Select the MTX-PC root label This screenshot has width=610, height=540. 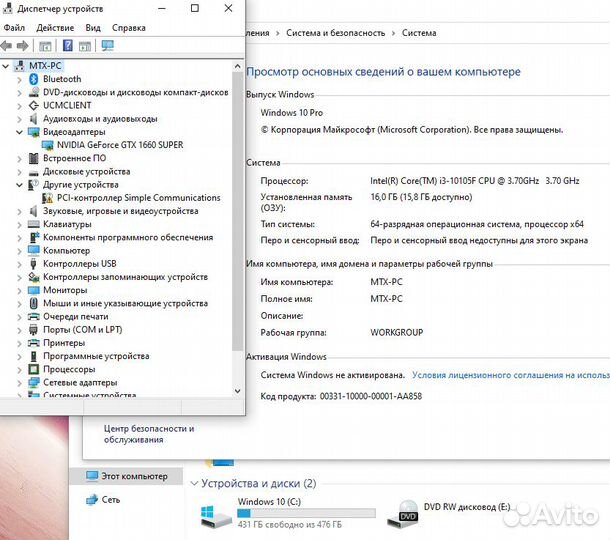tap(46, 66)
